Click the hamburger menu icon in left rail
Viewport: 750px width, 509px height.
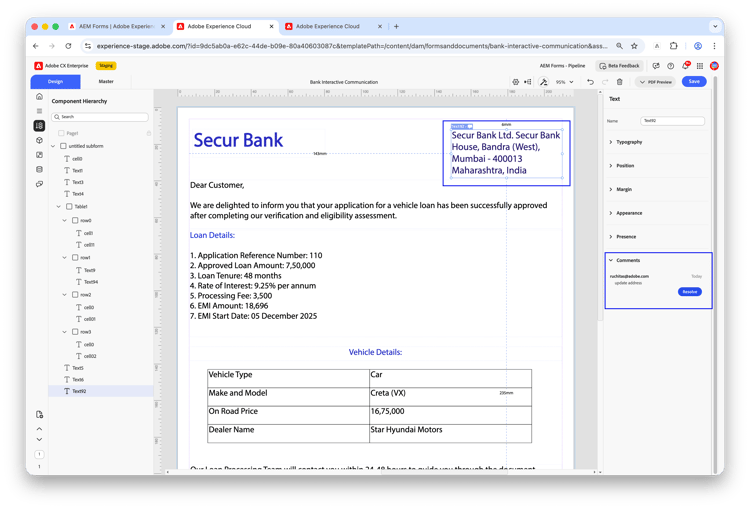pyautogui.click(x=39, y=111)
